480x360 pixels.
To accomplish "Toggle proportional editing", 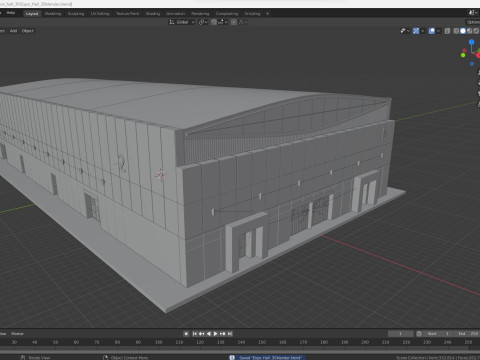I will [234, 22].
